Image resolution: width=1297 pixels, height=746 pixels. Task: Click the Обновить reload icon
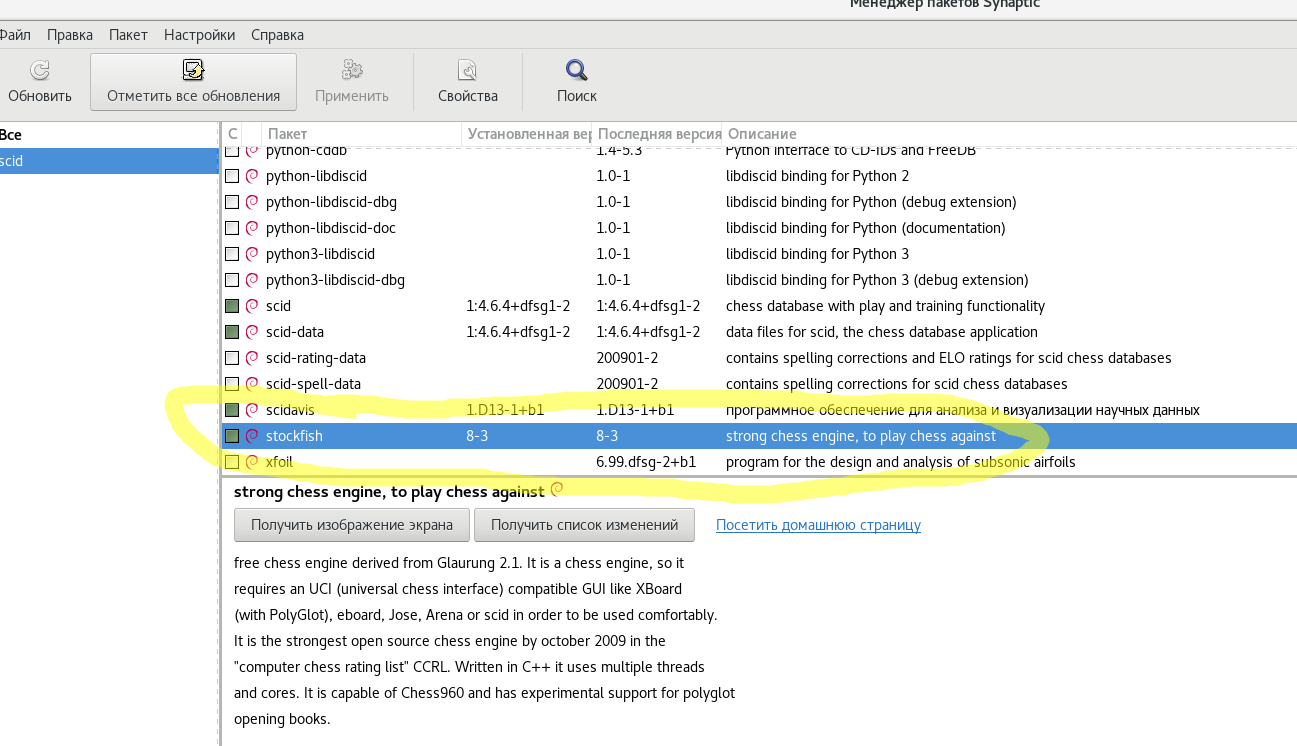40,70
